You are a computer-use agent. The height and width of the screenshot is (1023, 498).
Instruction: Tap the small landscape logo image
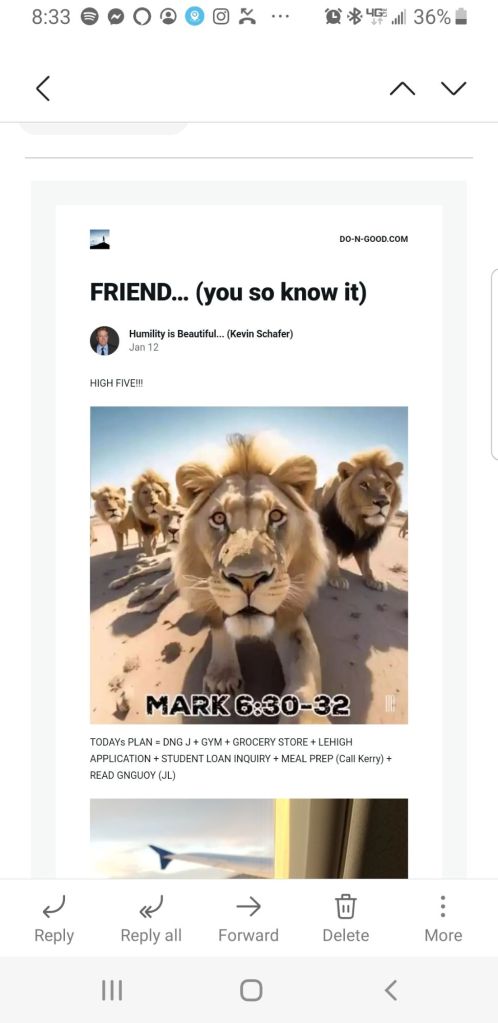tap(100, 239)
